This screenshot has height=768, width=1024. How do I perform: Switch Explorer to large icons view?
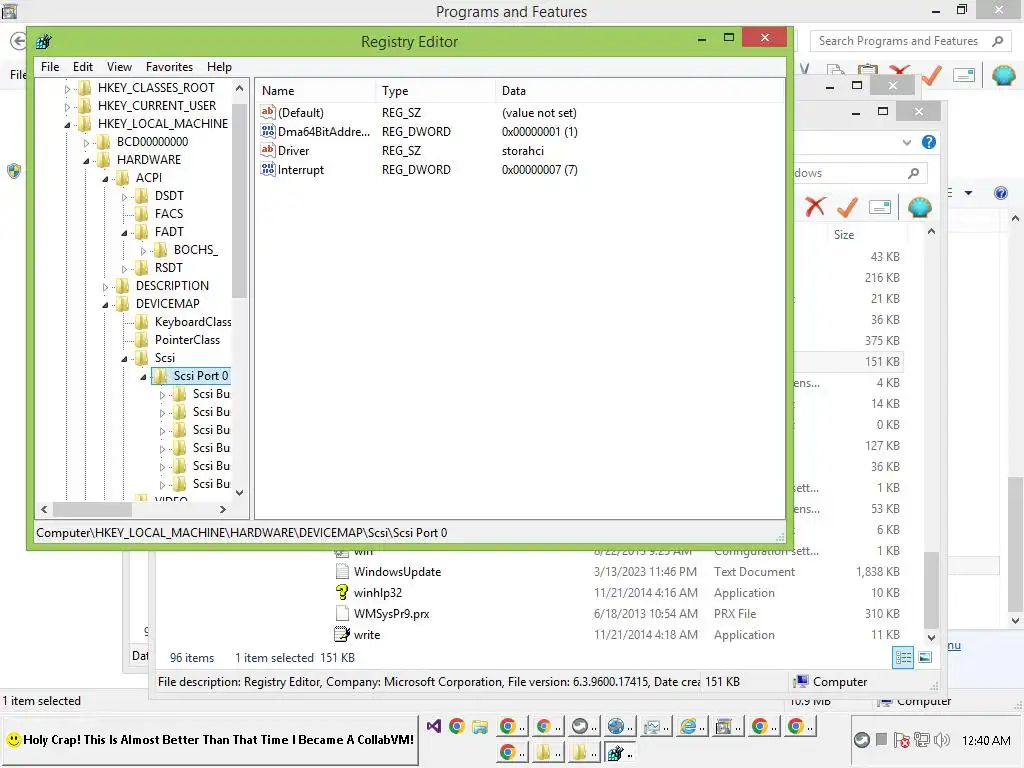click(925, 658)
